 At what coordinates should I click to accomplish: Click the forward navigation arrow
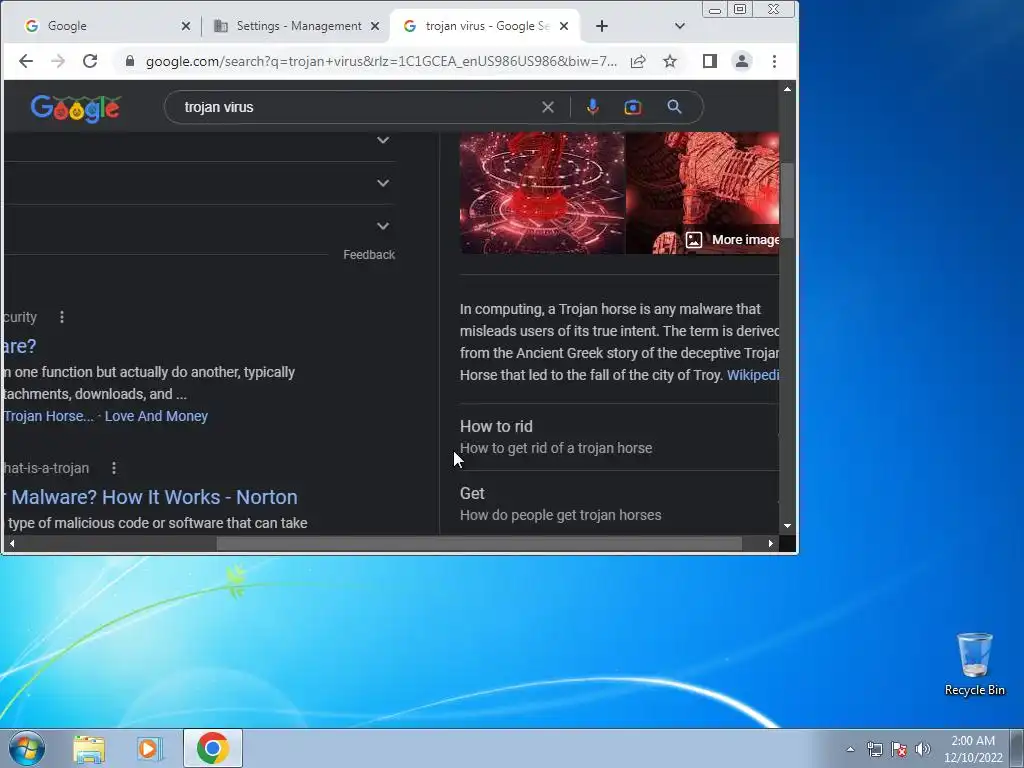tap(58, 61)
